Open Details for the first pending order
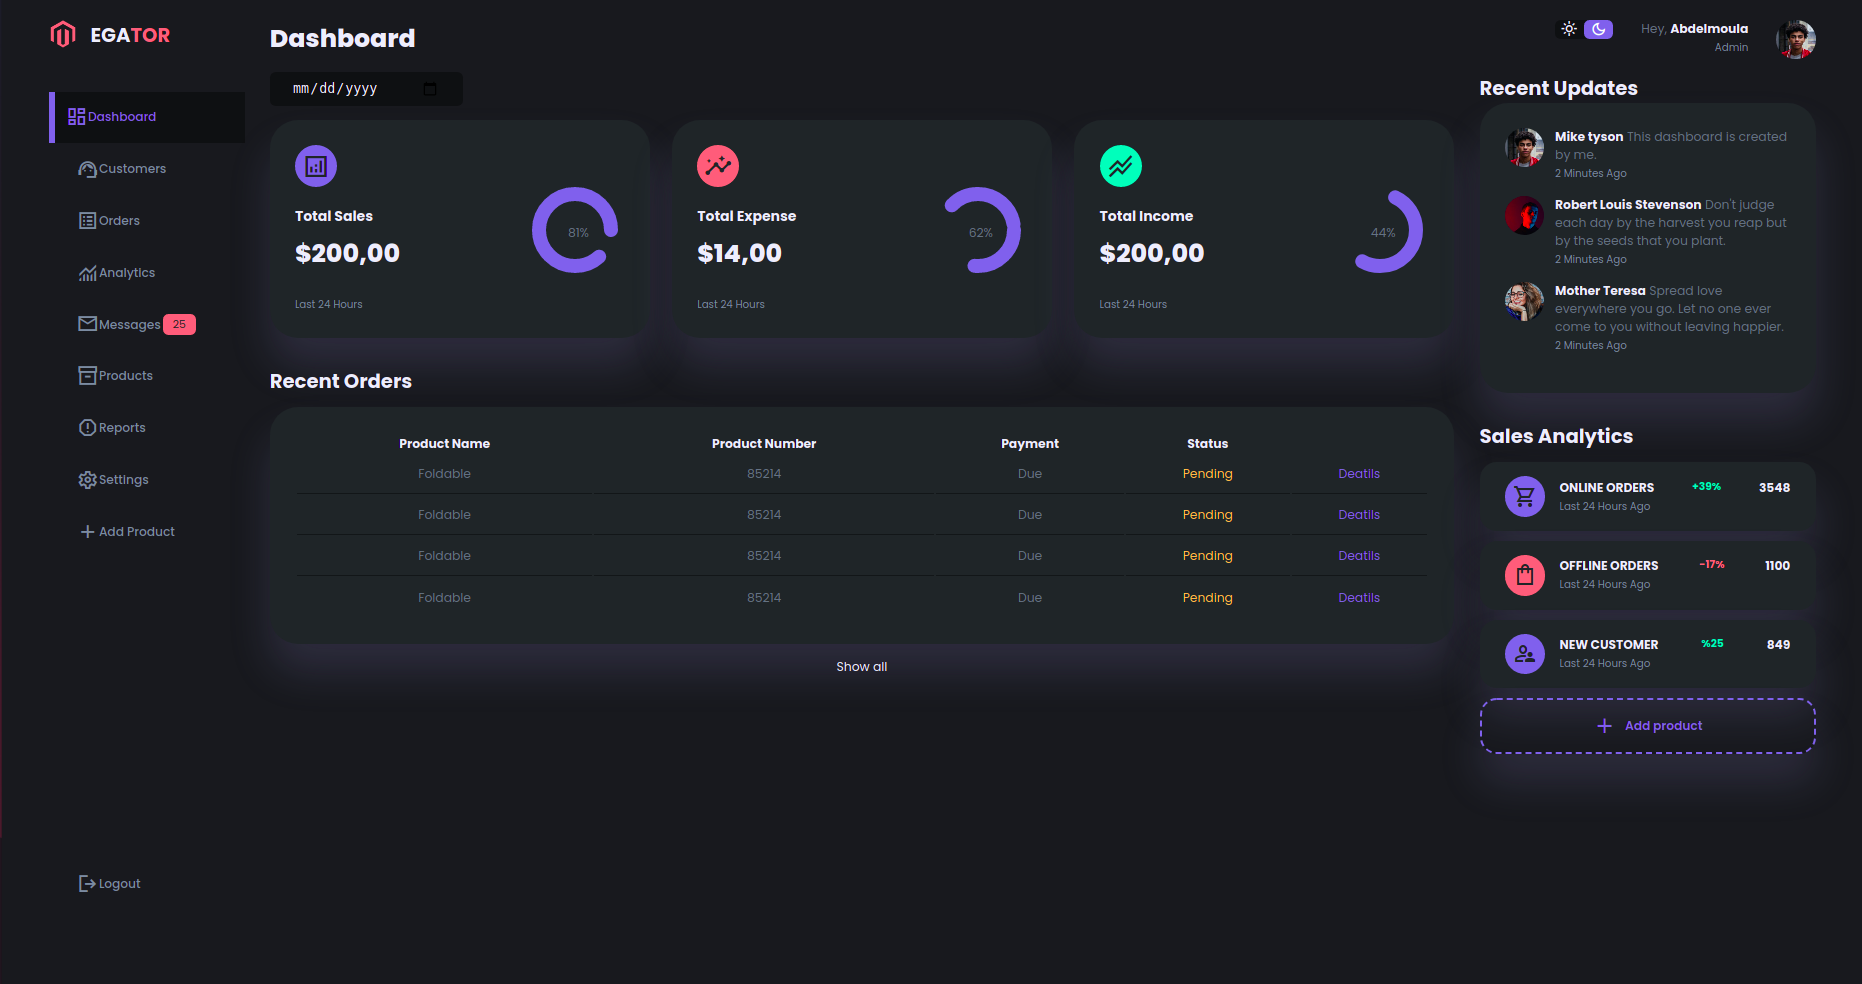This screenshot has width=1862, height=984. tap(1359, 473)
